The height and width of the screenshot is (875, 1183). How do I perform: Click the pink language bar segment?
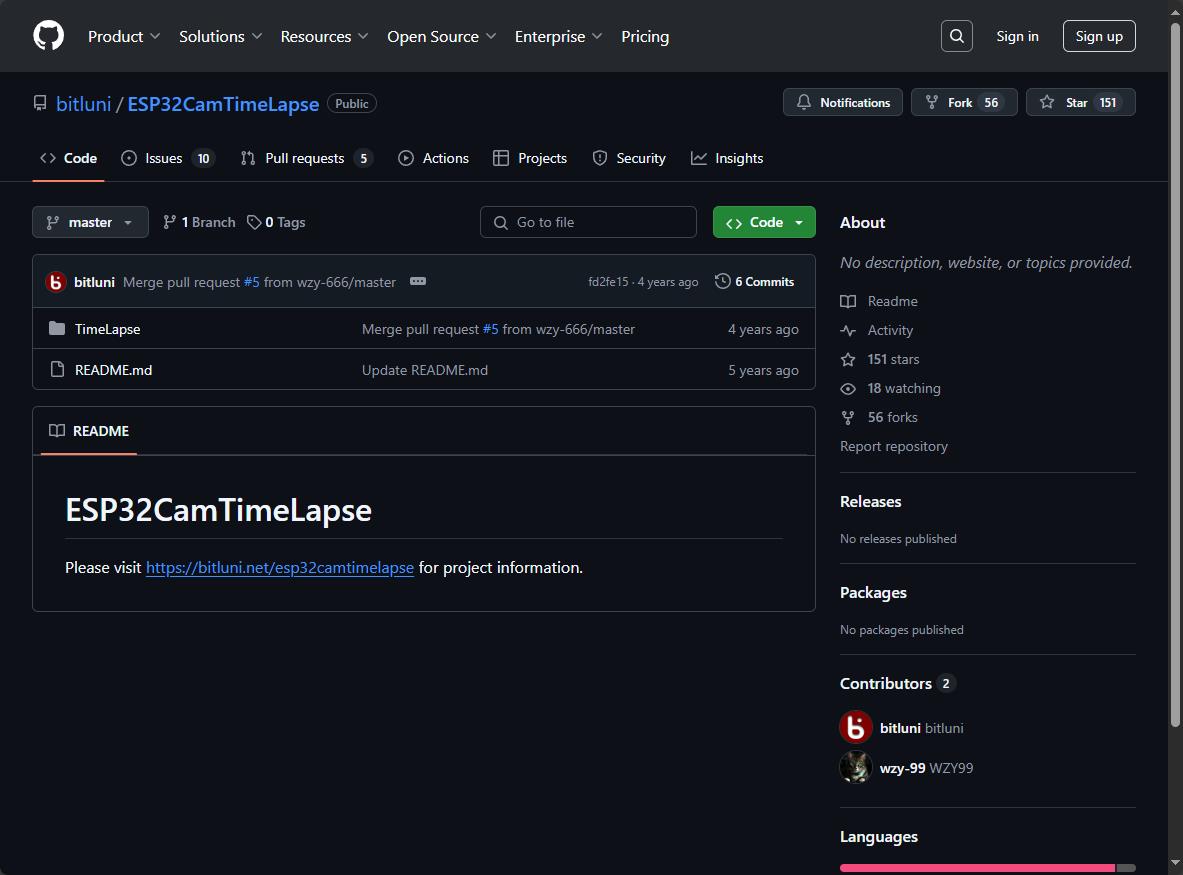(977, 868)
